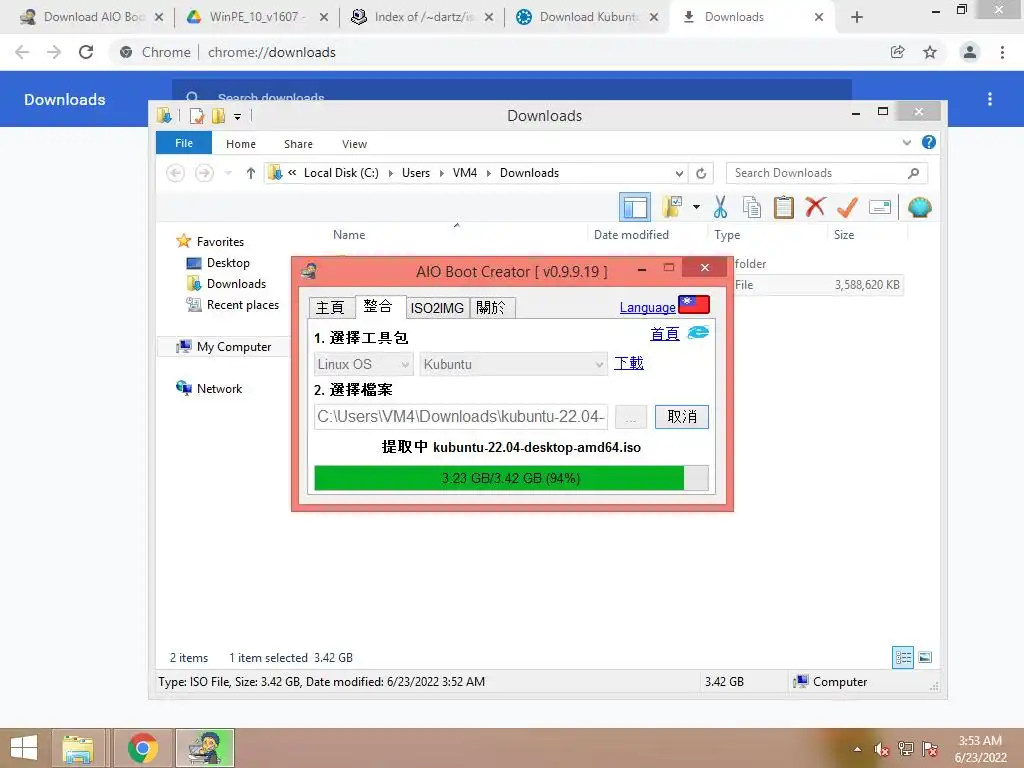Switch to the 整合 tab
1024x768 pixels.
tap(378, 306)
